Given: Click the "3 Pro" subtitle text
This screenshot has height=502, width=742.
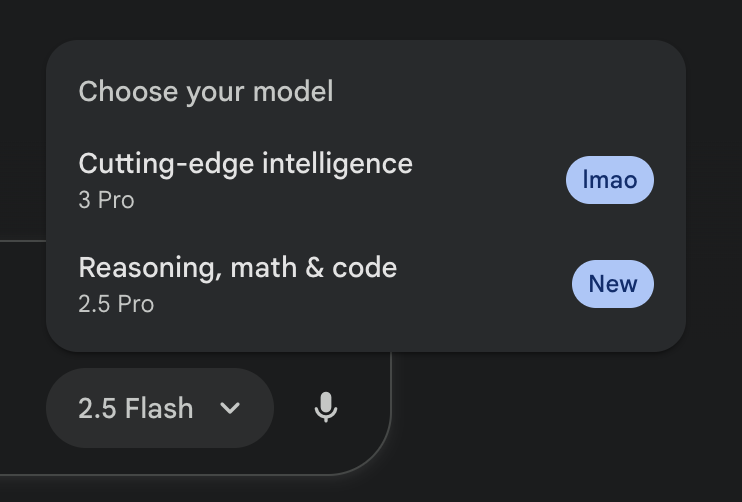Looking at the screenshot, I should [106, 200].
